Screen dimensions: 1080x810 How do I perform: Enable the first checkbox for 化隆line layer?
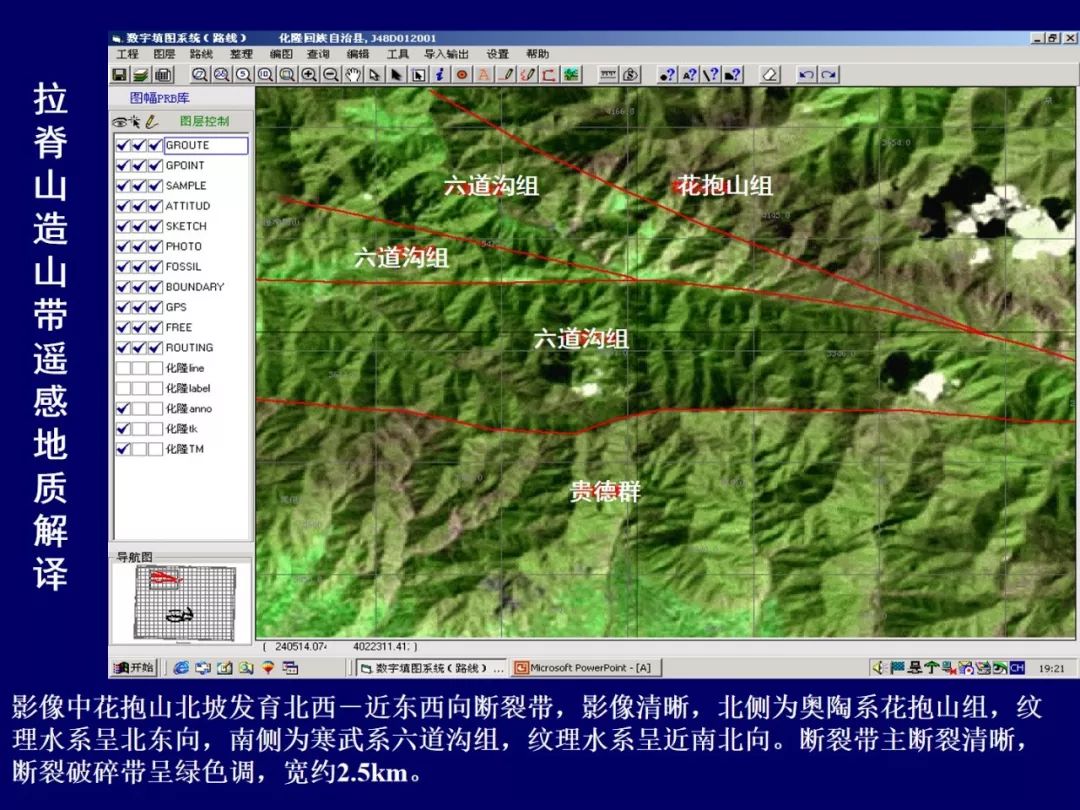122,368
